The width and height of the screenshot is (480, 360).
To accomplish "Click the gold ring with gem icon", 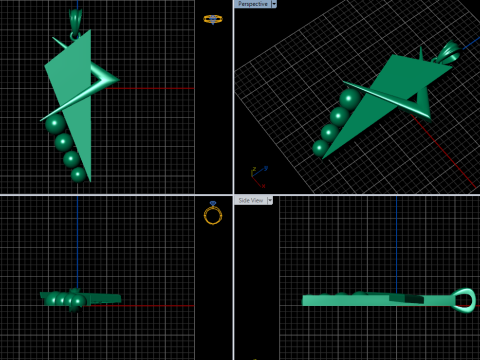I will [213, 213].
